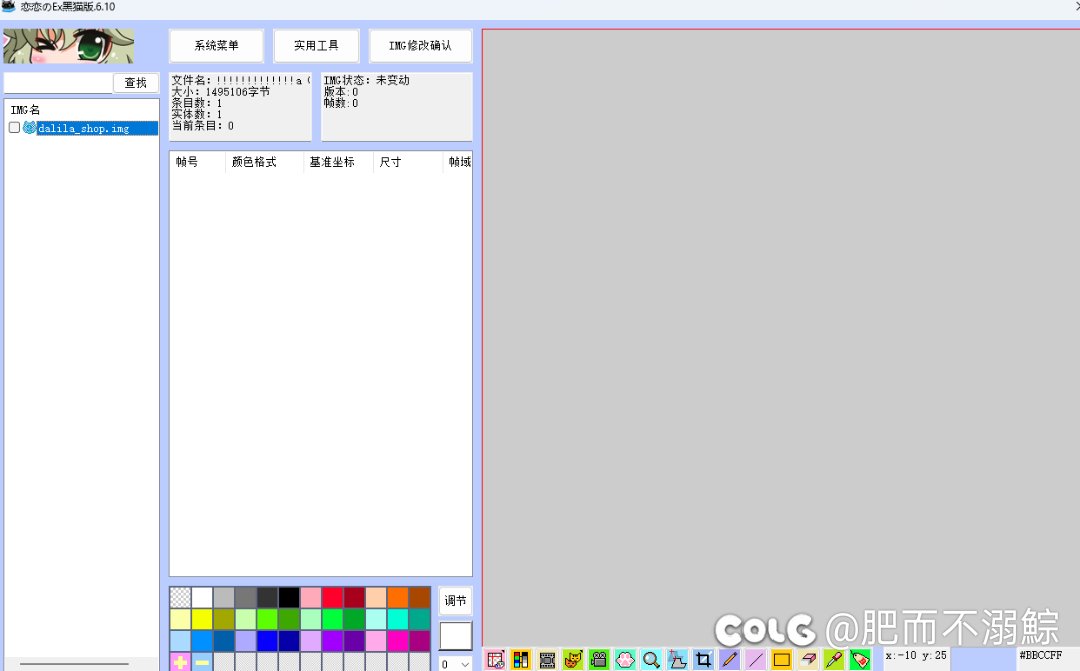Click the search input field next to 查找

[x=58, y=83]
